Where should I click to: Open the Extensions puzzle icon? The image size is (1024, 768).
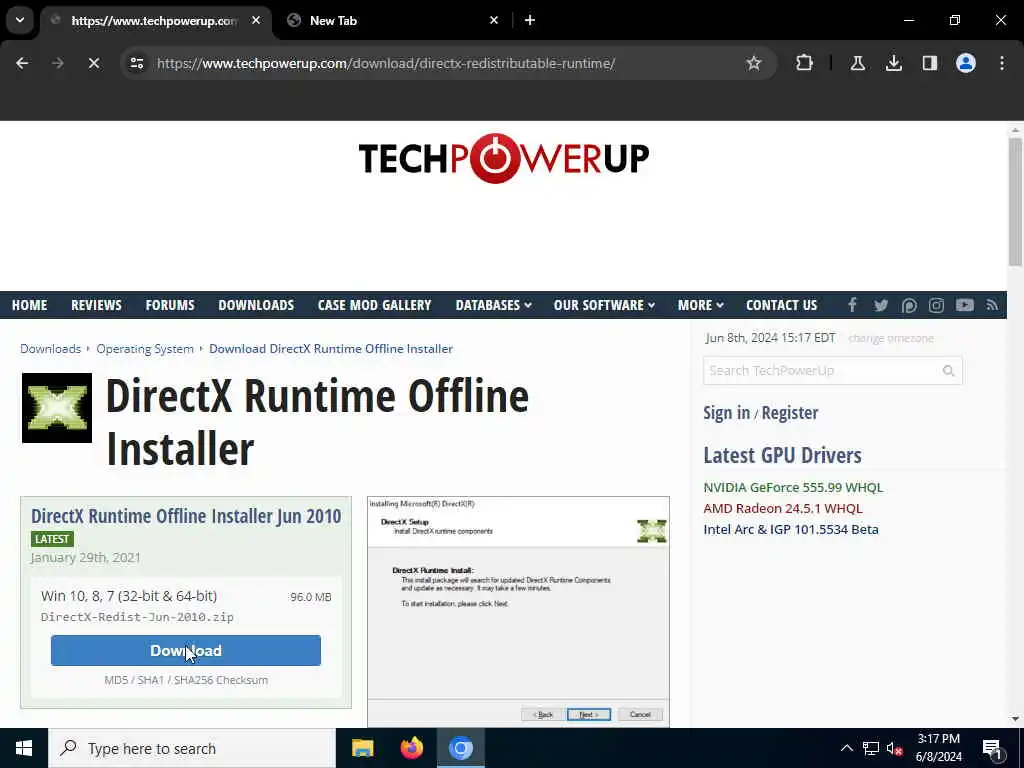click(805, 63)
